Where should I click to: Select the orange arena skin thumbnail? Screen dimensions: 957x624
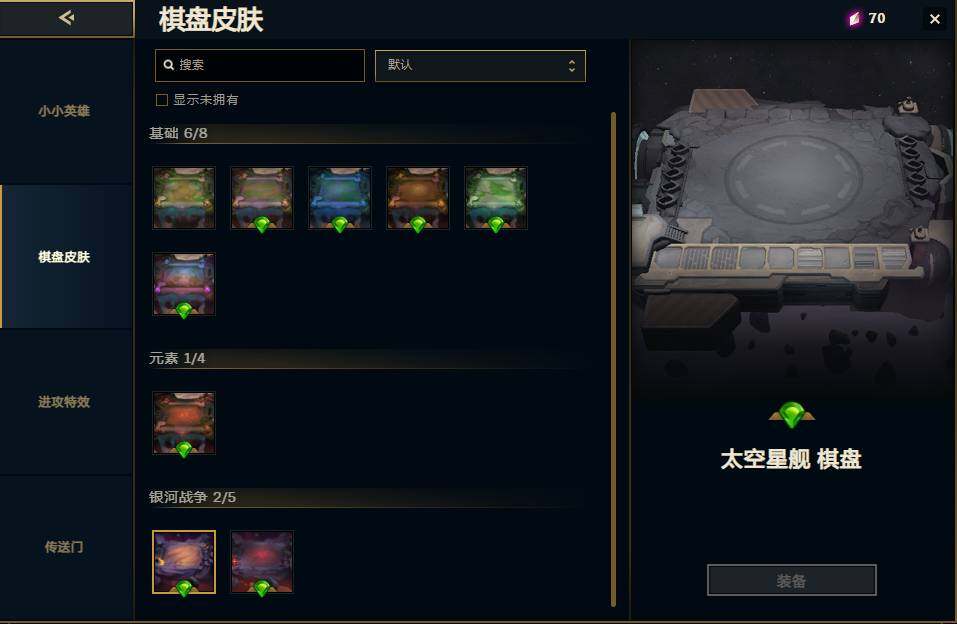click(x=418, y=198)
